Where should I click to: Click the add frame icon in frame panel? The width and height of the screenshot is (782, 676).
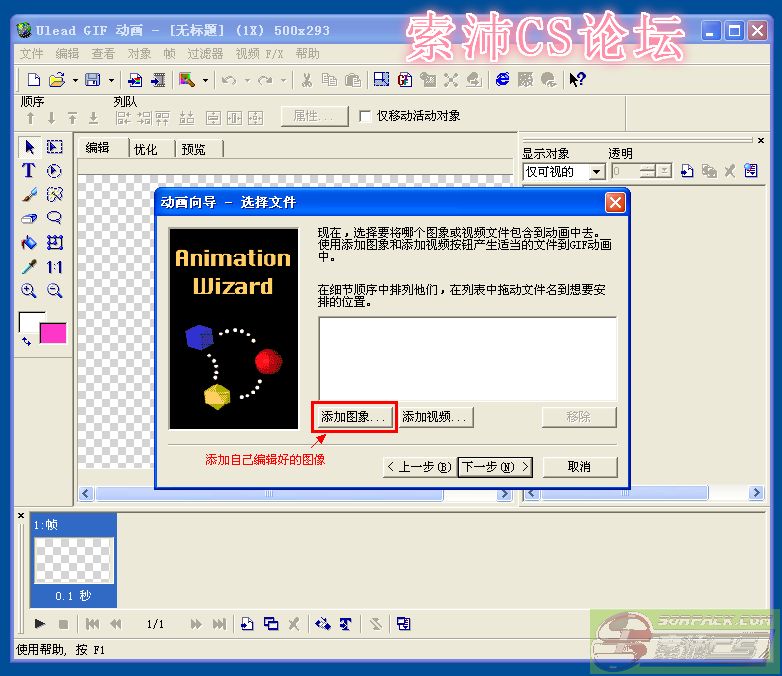247,624
